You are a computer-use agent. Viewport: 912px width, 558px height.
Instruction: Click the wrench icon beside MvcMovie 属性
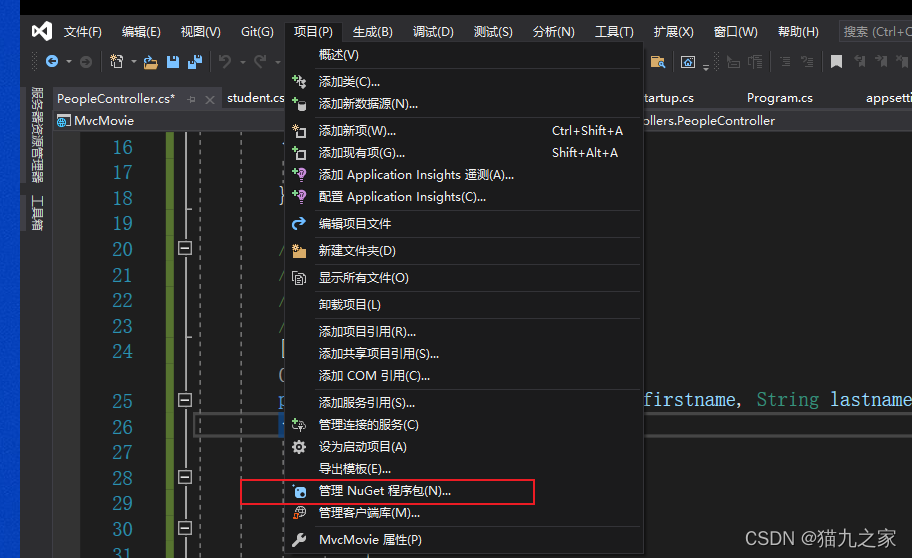pos(299,540)
